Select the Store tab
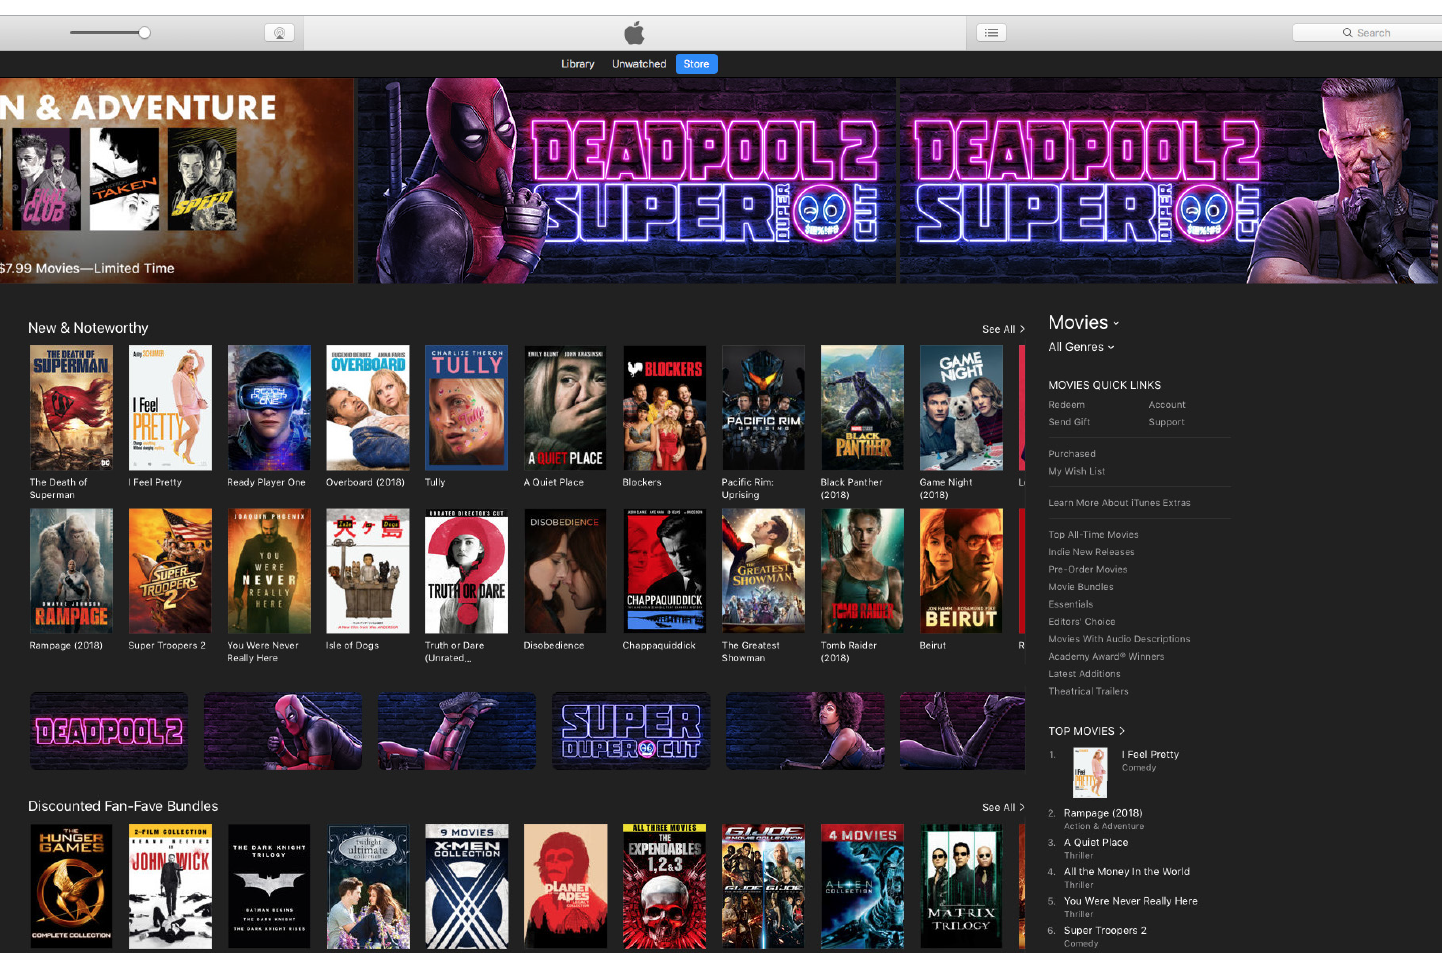This screenshot has width=1442, height=953. point(697,64)
